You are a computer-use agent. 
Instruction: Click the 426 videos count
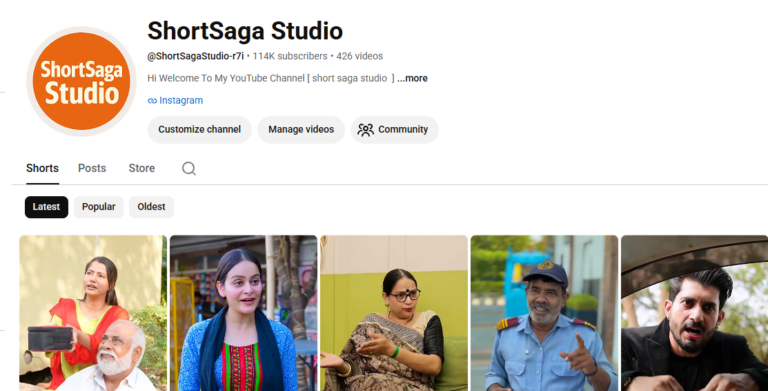coord(360,56)
